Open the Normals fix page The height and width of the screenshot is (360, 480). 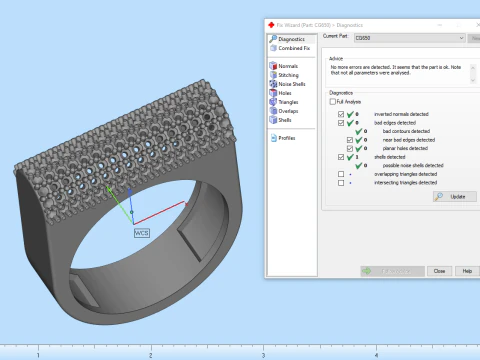tap(284, 66)
